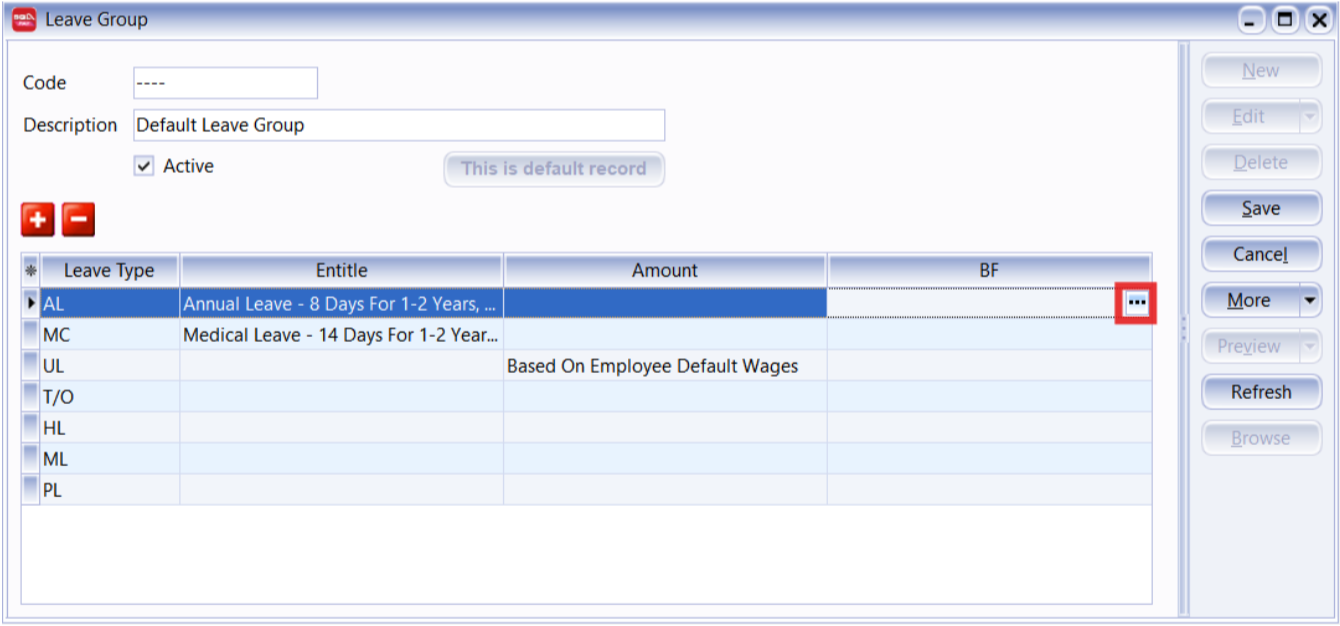Expand the More button dropdown arrow
Screen dimensions: 1340x626
(x=1310, y=300)
